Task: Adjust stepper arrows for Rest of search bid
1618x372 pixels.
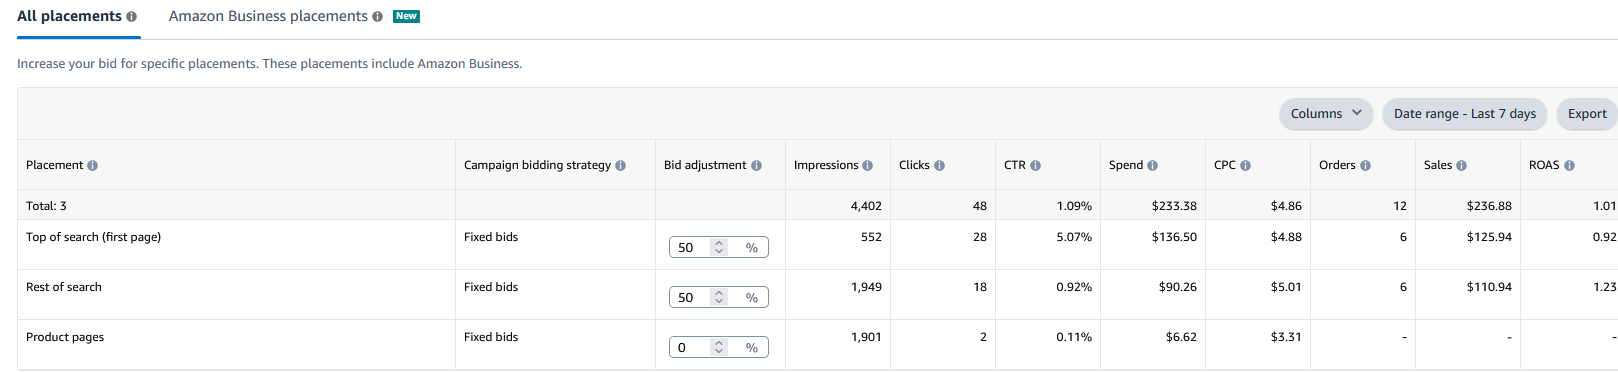Action: [x=718, y=297]
